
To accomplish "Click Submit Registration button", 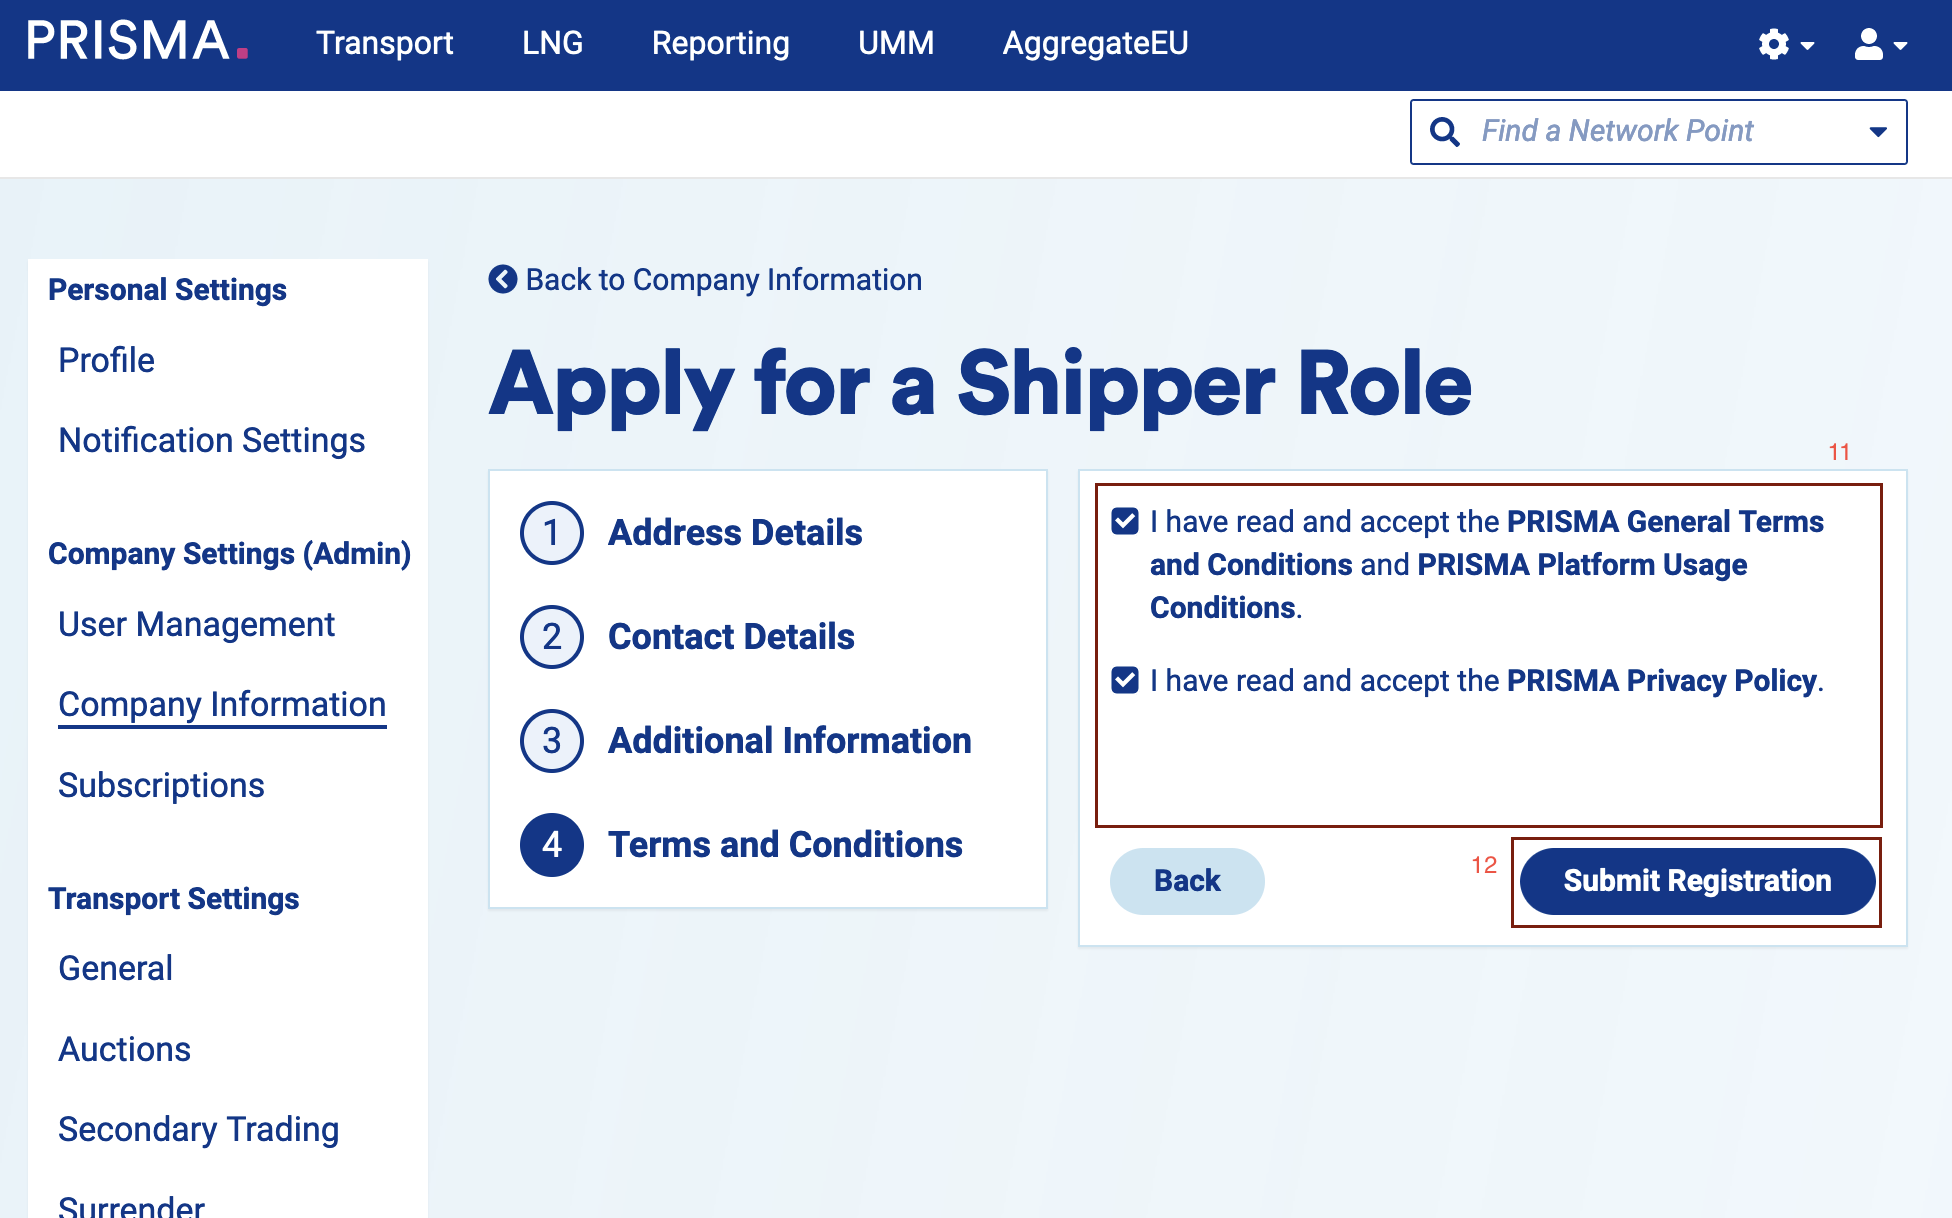I will [x=1697, y=881].
